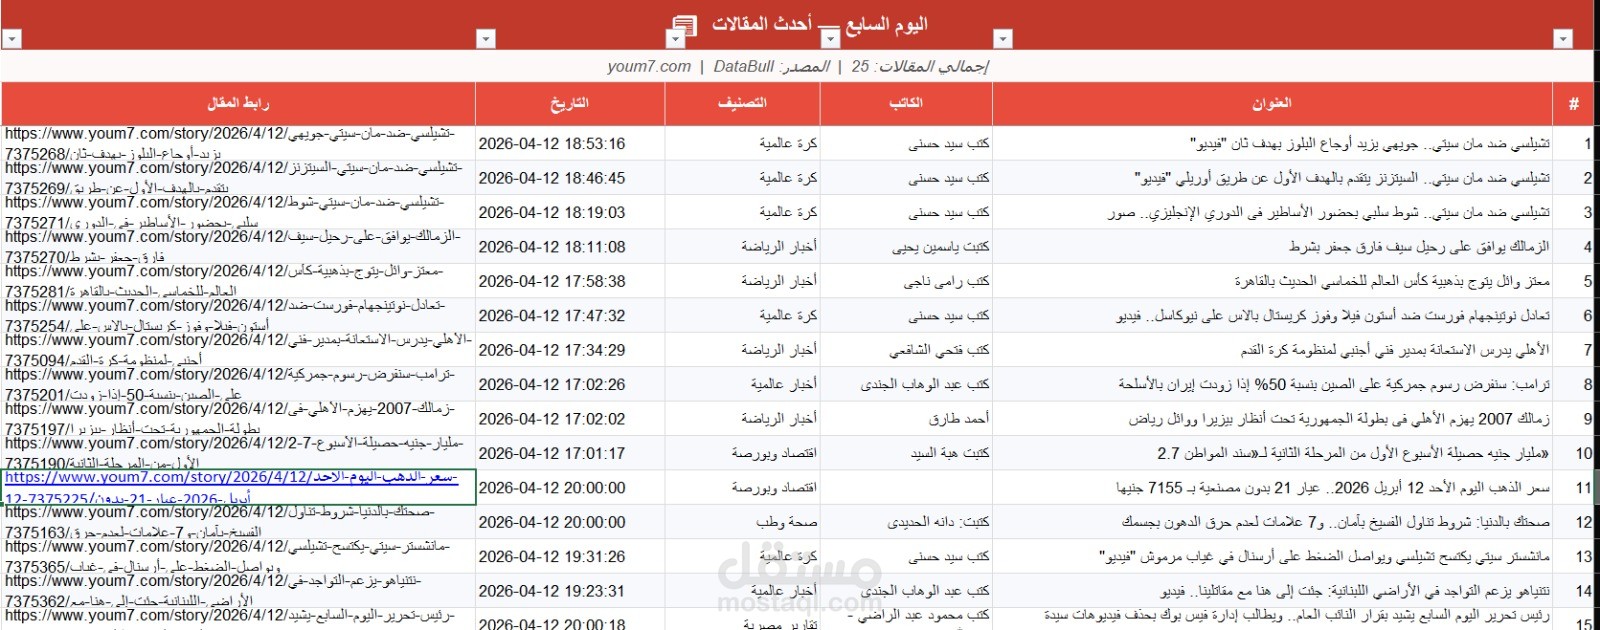The width and height of the screenshot is (1600, 630).
Task: Select the مانشستر سيتي يكتسح تشيلسي title cell
Action: click(x=1272, y=556)
